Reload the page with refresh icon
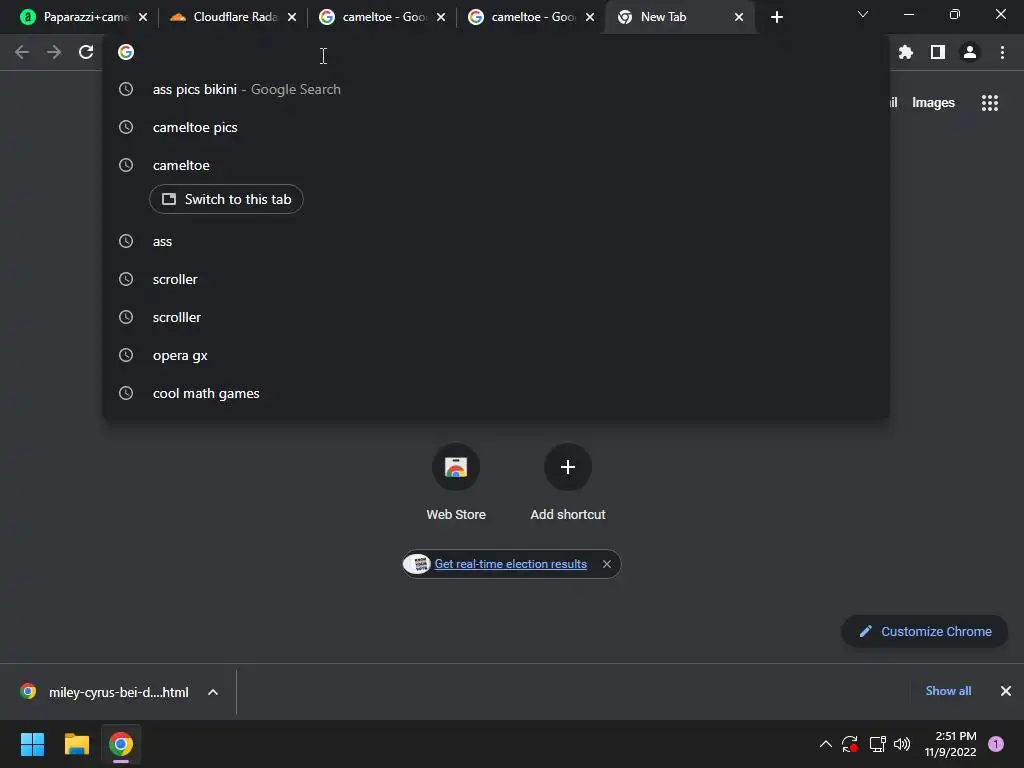The width and height of the screenshot is (1024, 768). point(86,52)
